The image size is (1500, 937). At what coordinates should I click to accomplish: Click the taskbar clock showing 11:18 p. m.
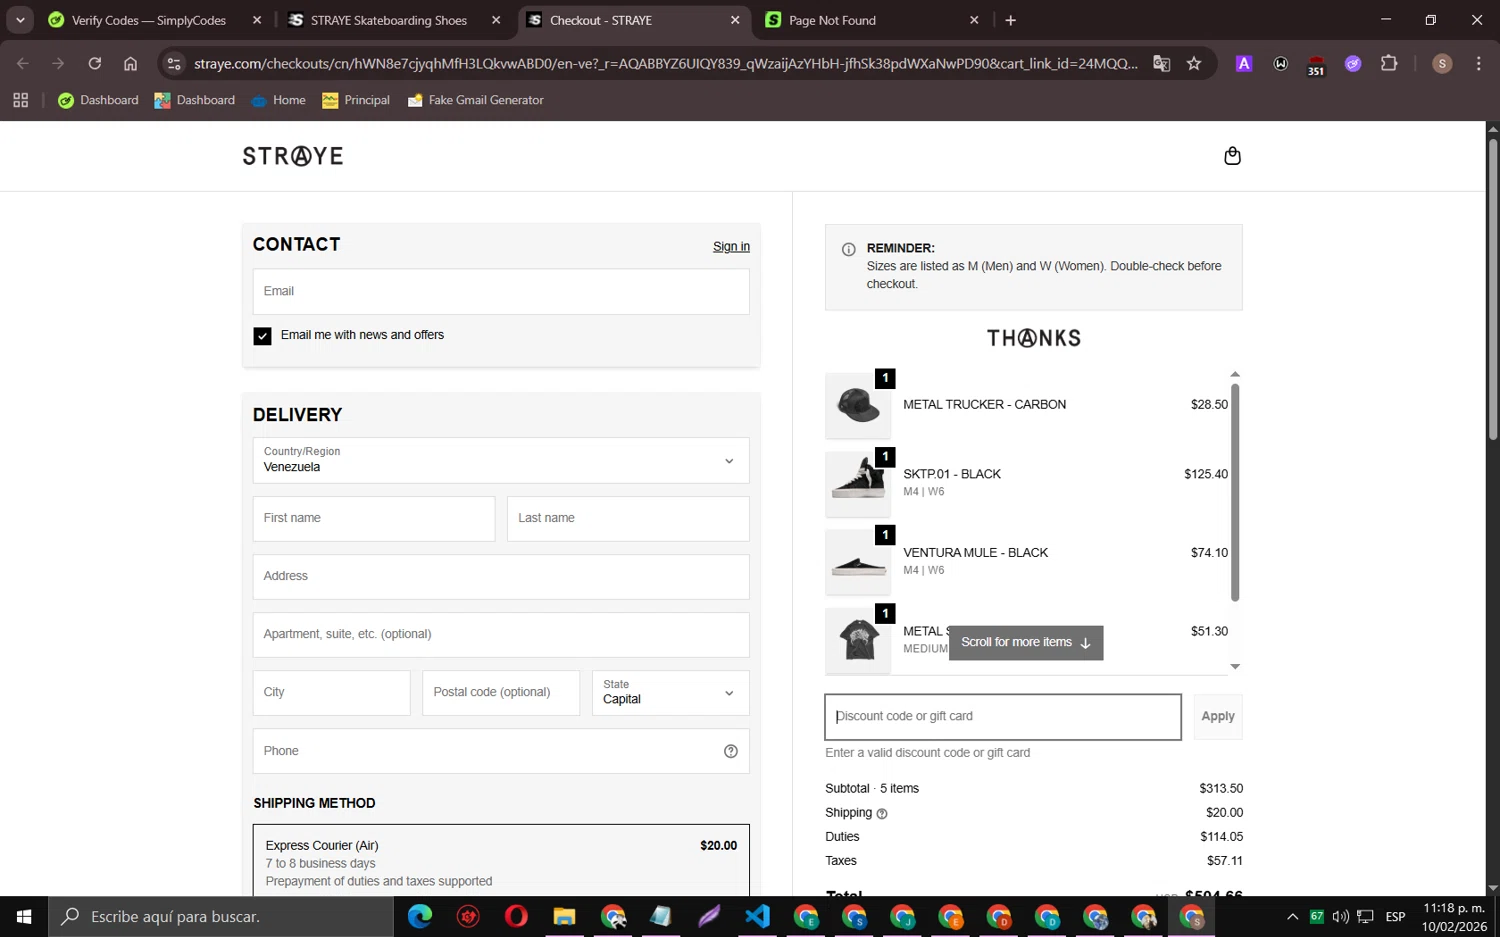1454,916
